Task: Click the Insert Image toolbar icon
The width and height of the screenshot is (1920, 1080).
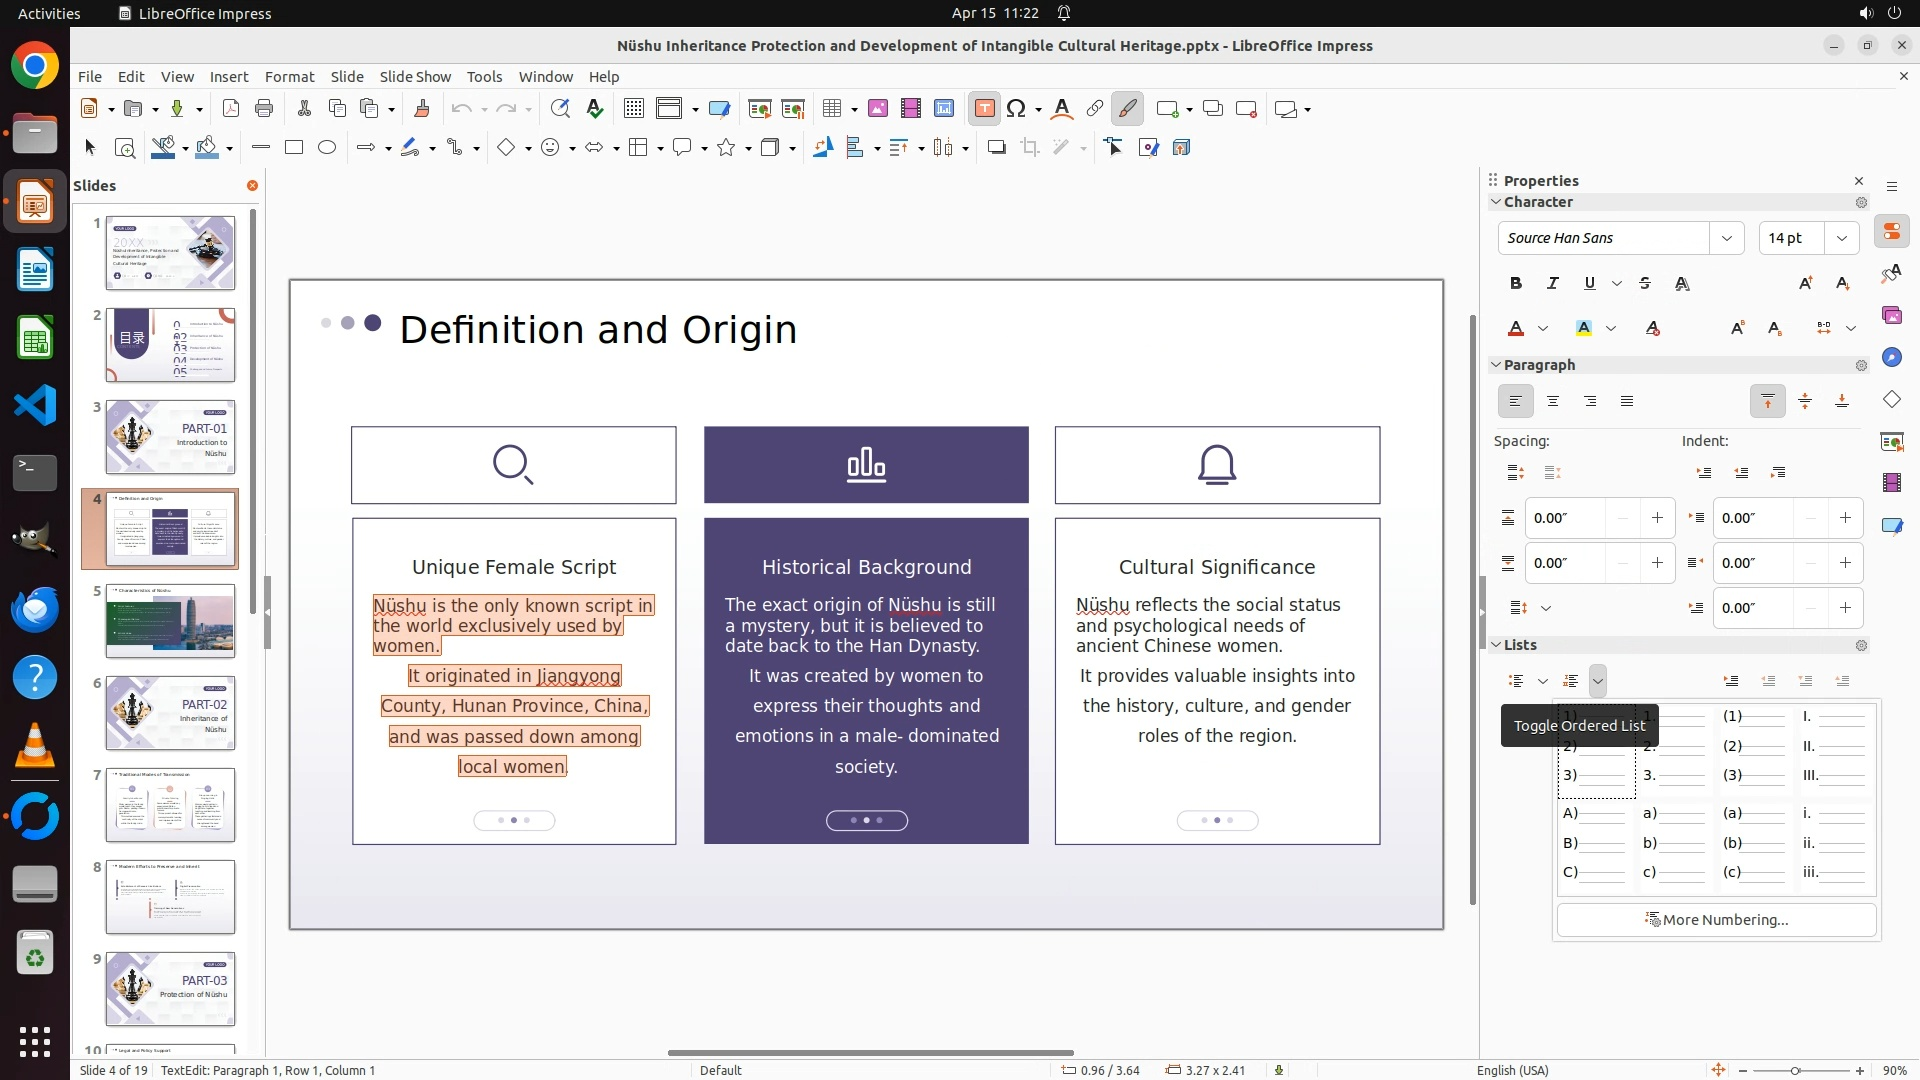Action: tap(877, 109)
